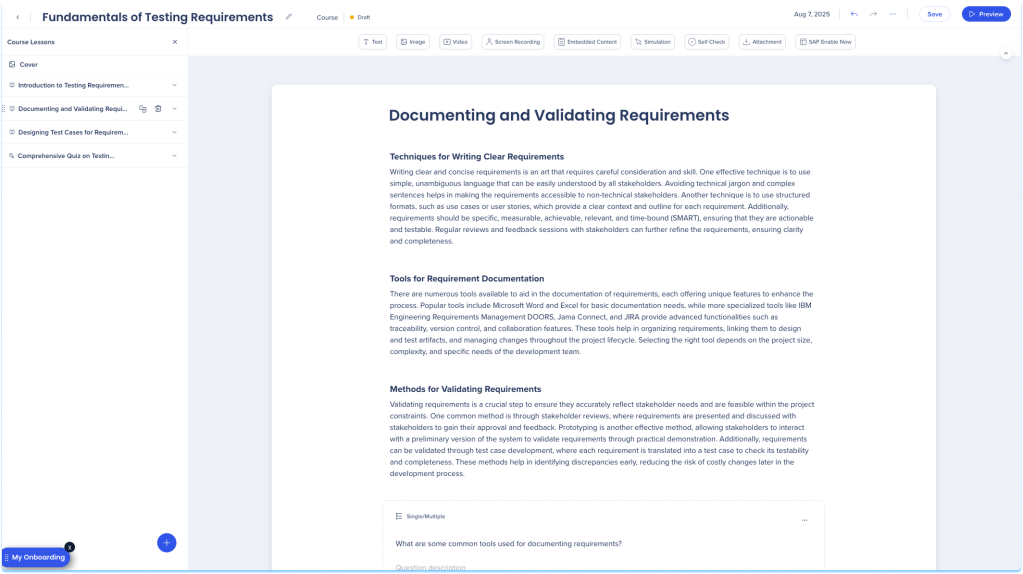Insert a Video content block
1023x574 pixels.
[455, 42]
